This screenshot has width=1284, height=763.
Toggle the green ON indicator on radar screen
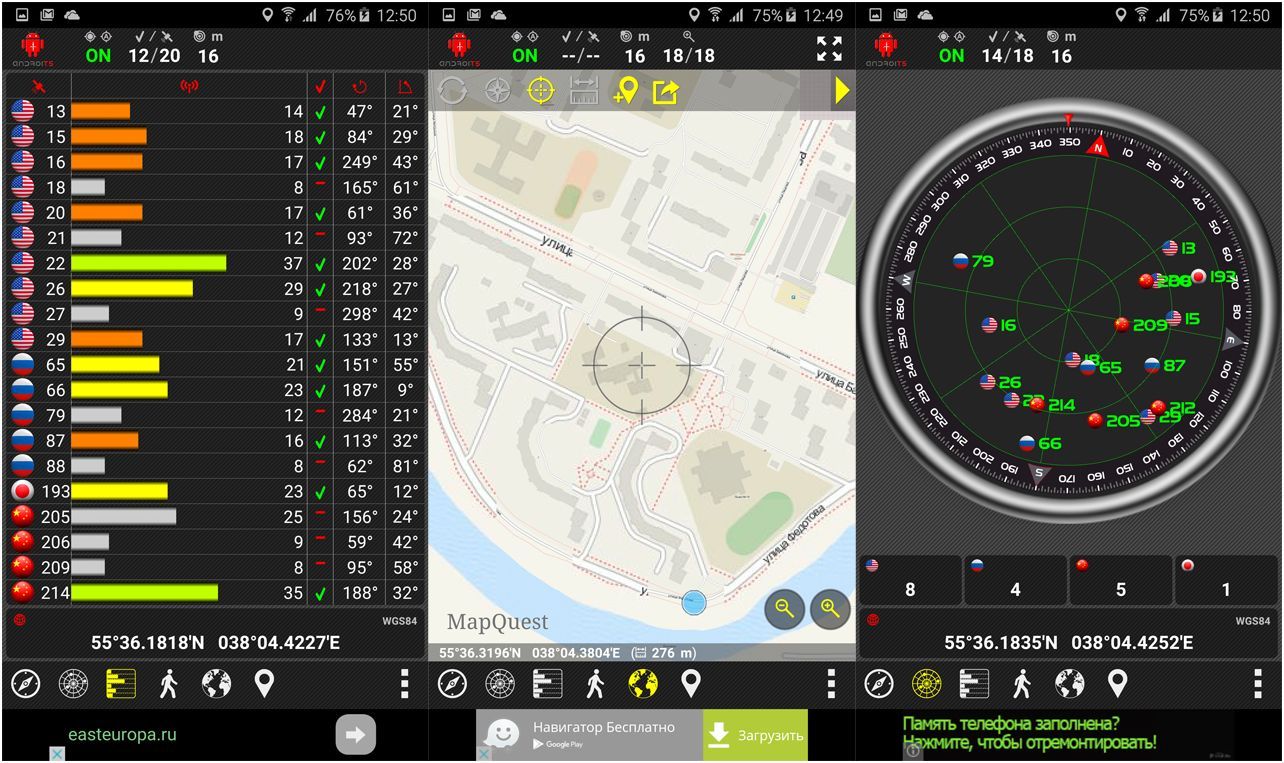[x=951, y=56]
